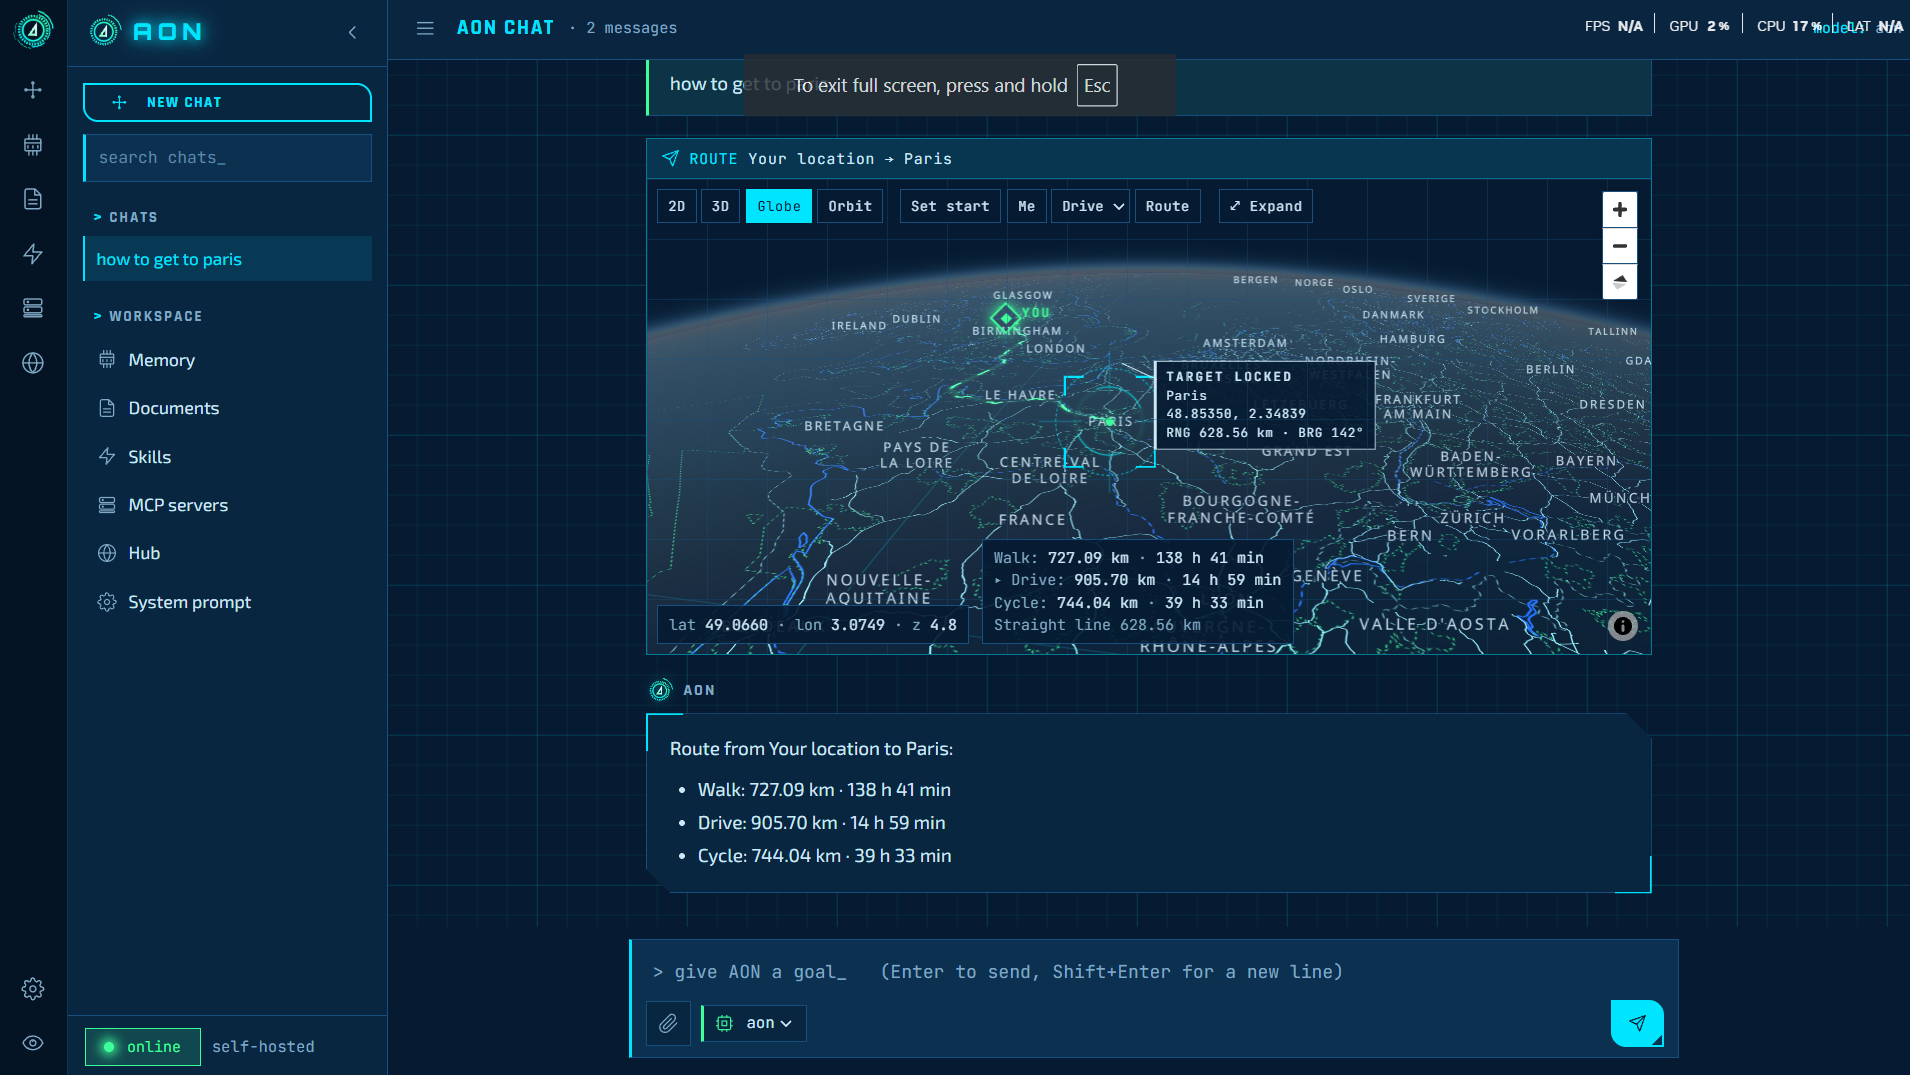Click the online status indicator
The image size is (1910, 1075).
tap(143, 1047)
